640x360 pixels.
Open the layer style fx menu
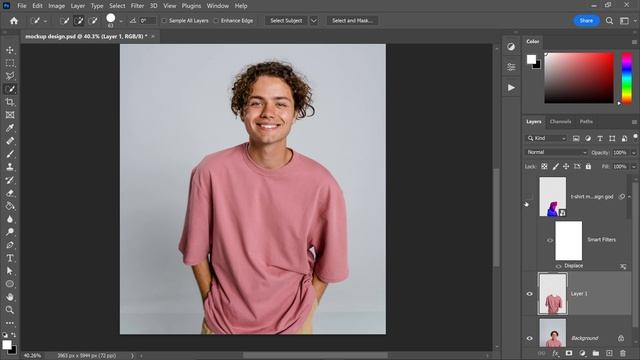(x=556, y=353)
